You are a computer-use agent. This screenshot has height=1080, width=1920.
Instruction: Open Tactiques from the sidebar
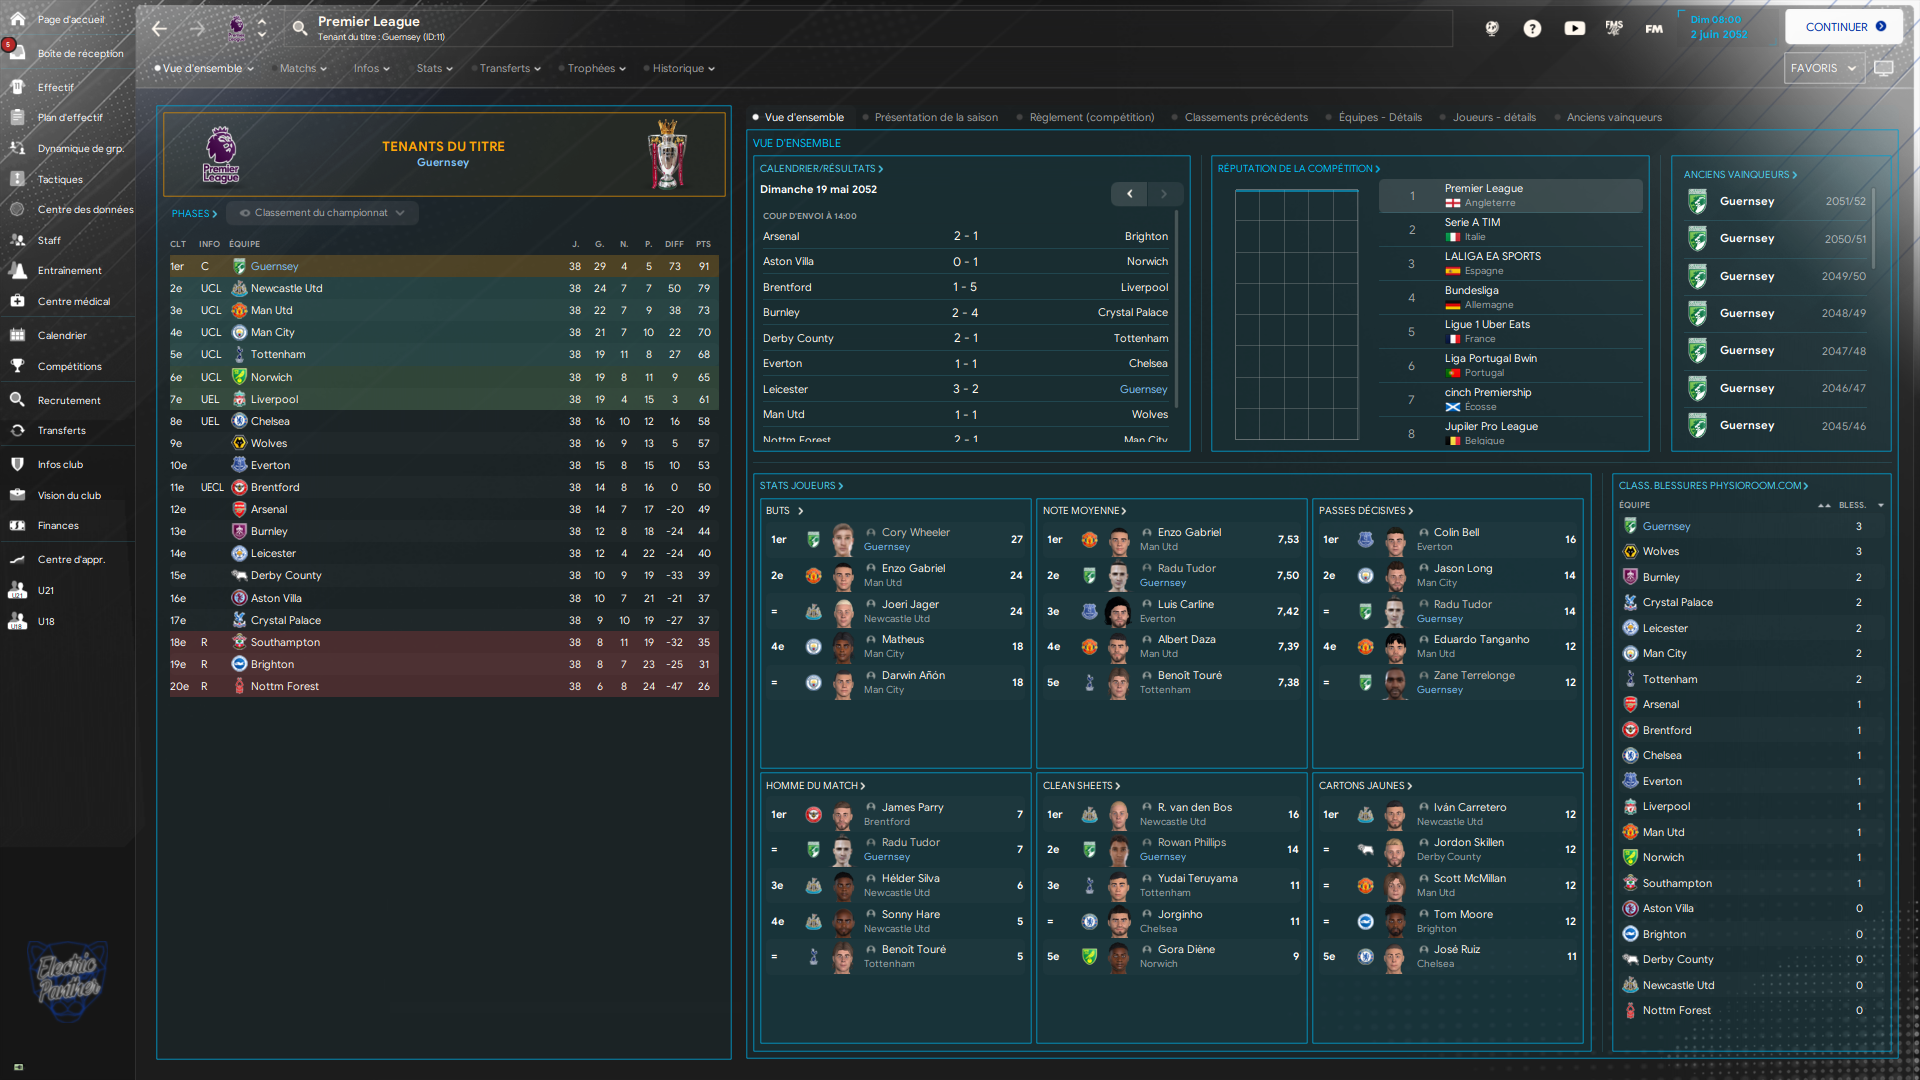(60, 180)
